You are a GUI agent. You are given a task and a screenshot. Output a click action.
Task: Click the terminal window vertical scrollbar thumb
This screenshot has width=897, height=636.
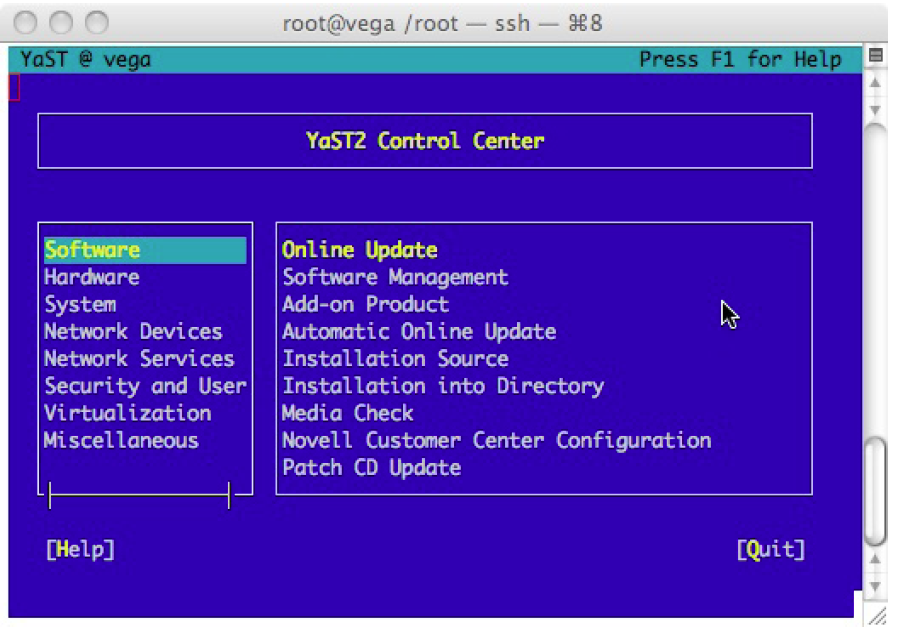pyautogui.click(x=875, y=492)
